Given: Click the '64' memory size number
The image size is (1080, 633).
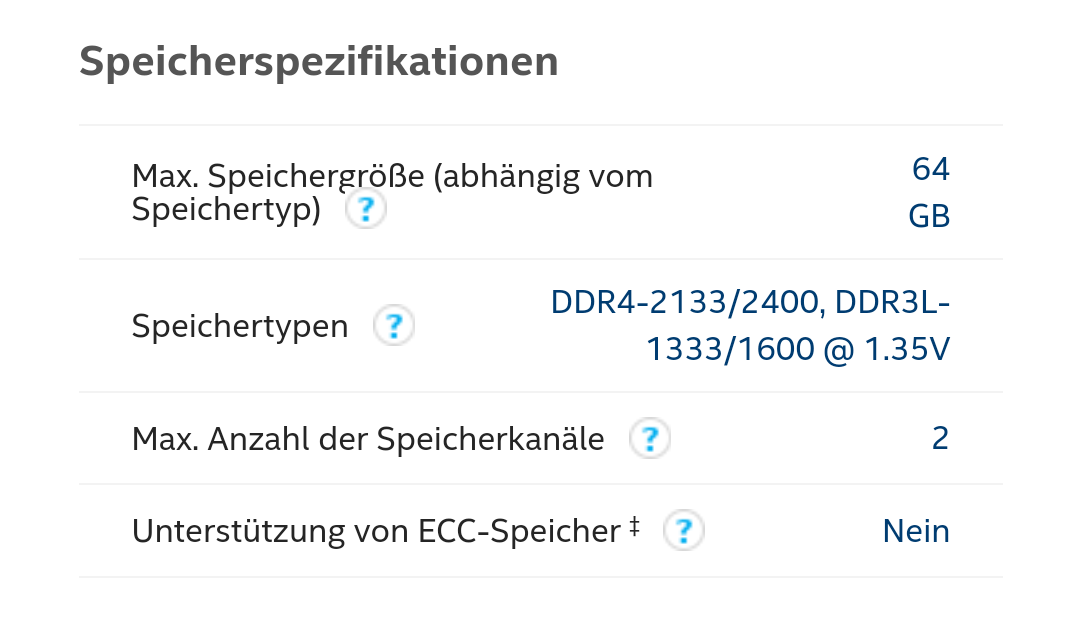Looking at the screenshot, I should 931,169.
